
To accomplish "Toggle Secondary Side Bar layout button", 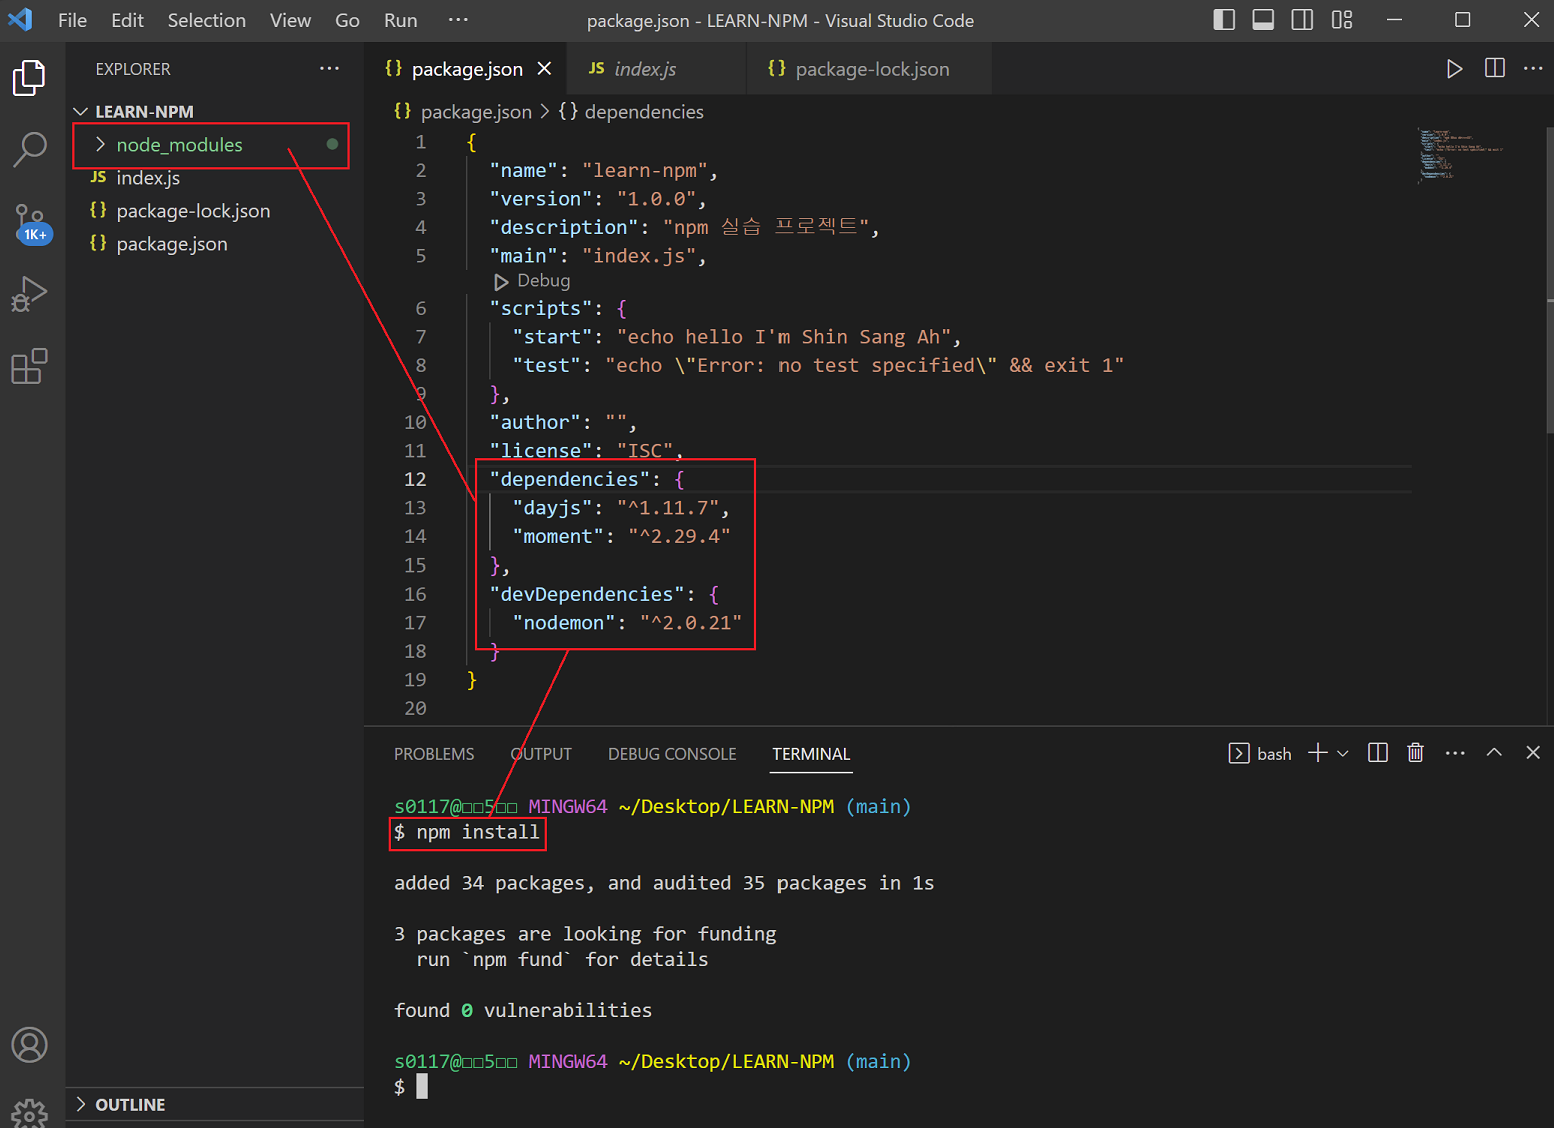I will tap(1302, 20).
